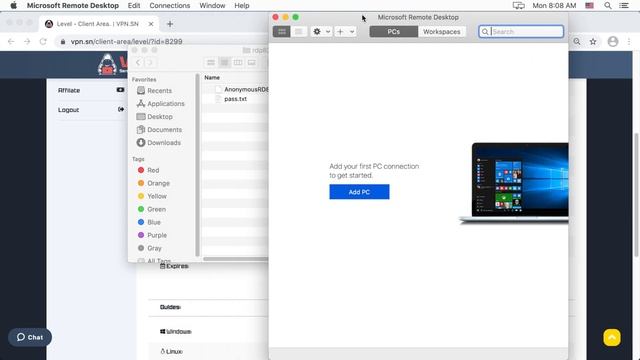The width and height of the screenshot is (640, 360).
Task: Go back in the browser
Action: tap(11, 41)
